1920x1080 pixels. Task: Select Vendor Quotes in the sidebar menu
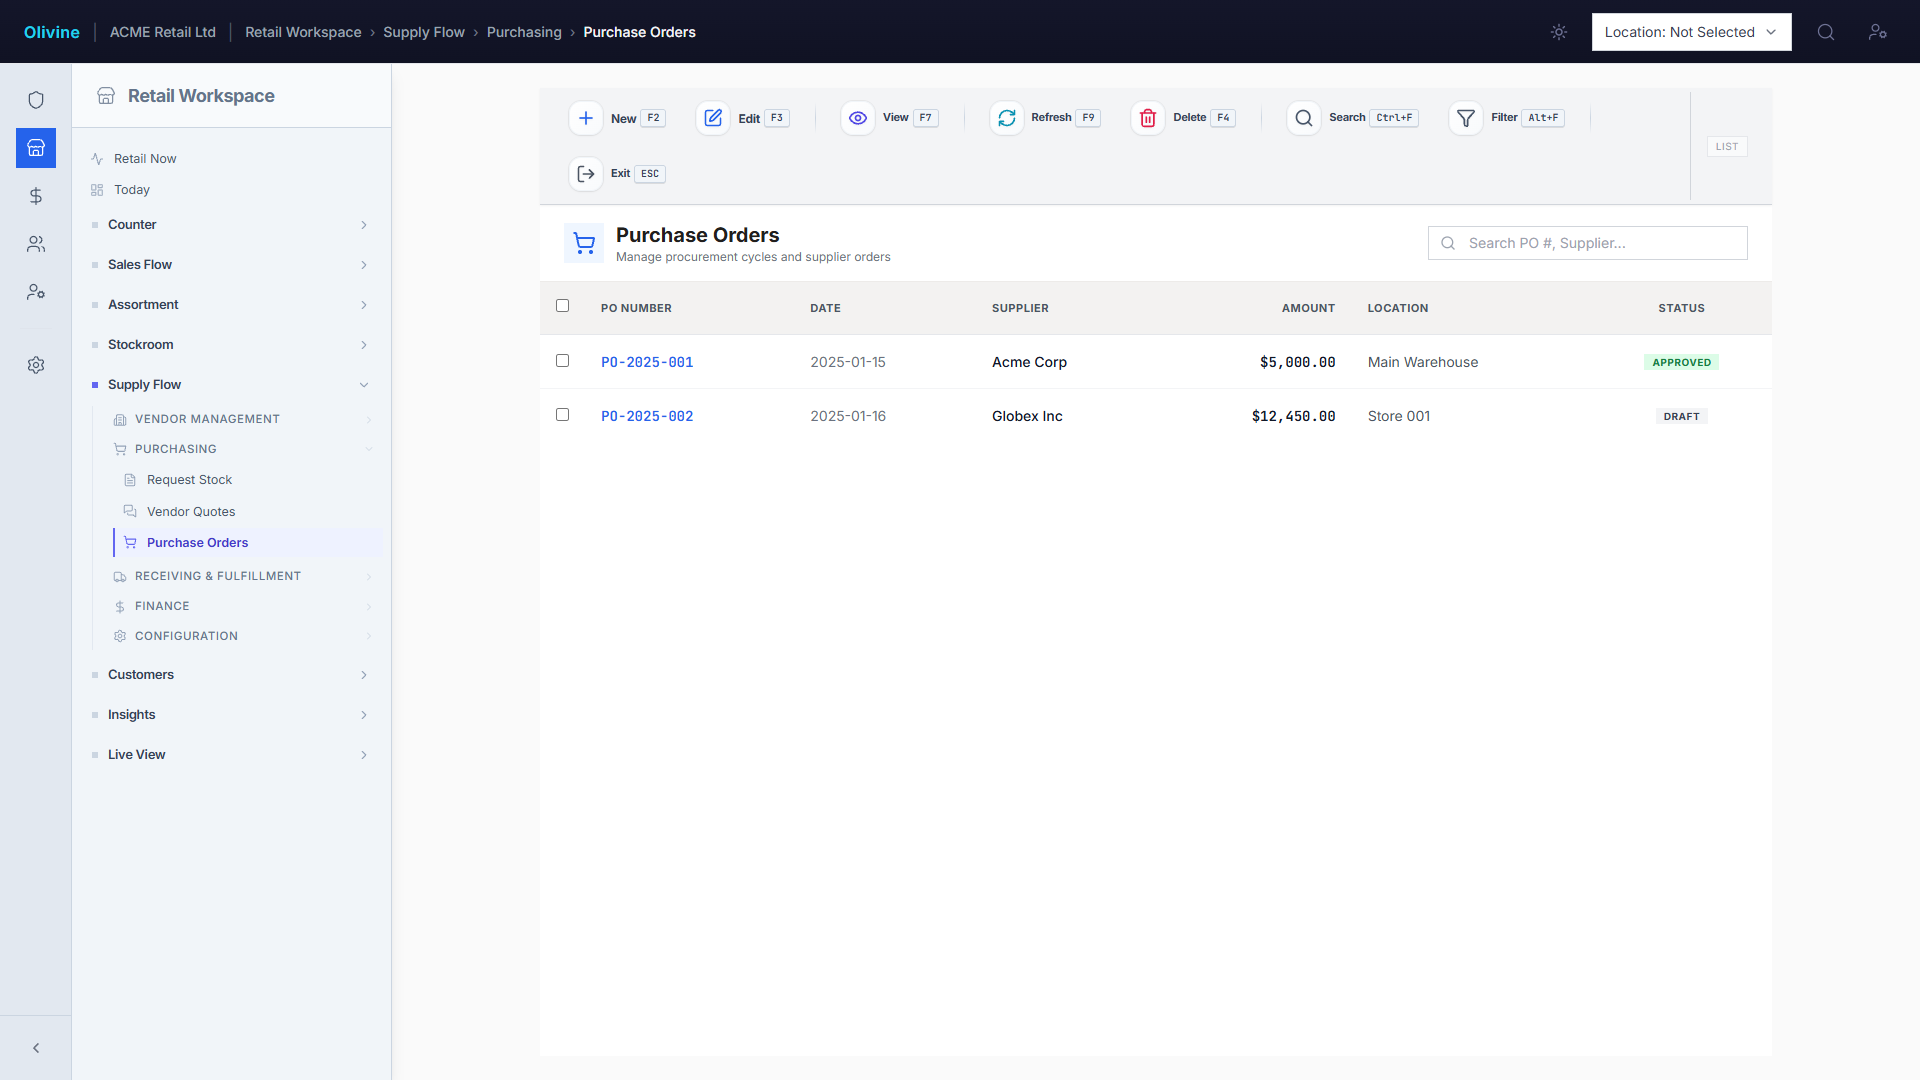(191, 511)
